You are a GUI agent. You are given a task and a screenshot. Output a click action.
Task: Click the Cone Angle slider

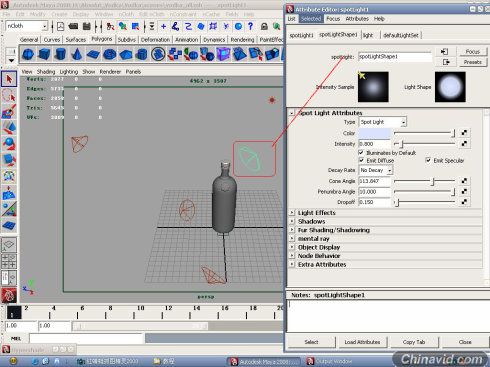(424, 181)
